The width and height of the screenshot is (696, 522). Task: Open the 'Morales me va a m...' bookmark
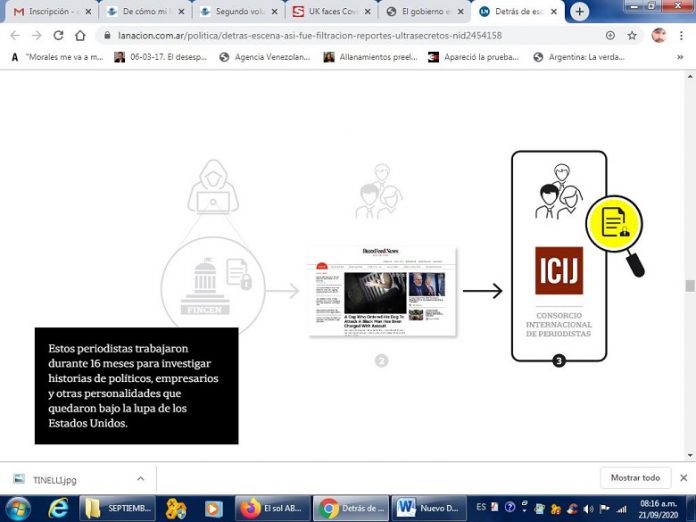coord(58,57)
